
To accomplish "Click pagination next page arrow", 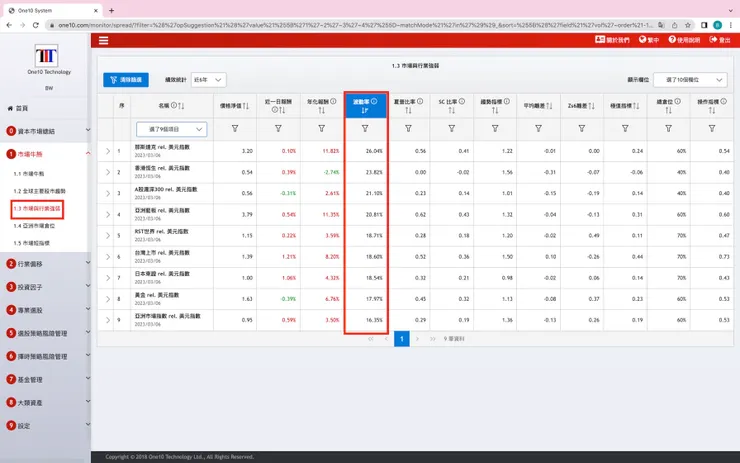I will pos(417,339).
